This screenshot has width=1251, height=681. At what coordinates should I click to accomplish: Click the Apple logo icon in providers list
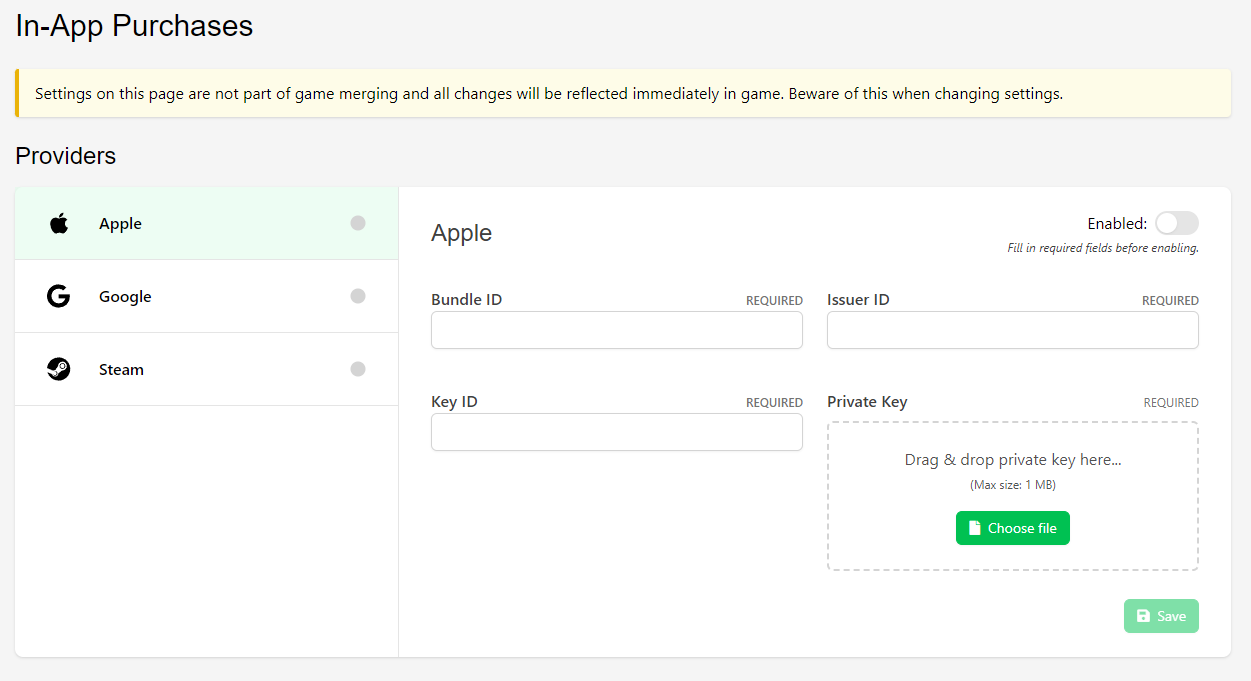[x=59, y=223]
